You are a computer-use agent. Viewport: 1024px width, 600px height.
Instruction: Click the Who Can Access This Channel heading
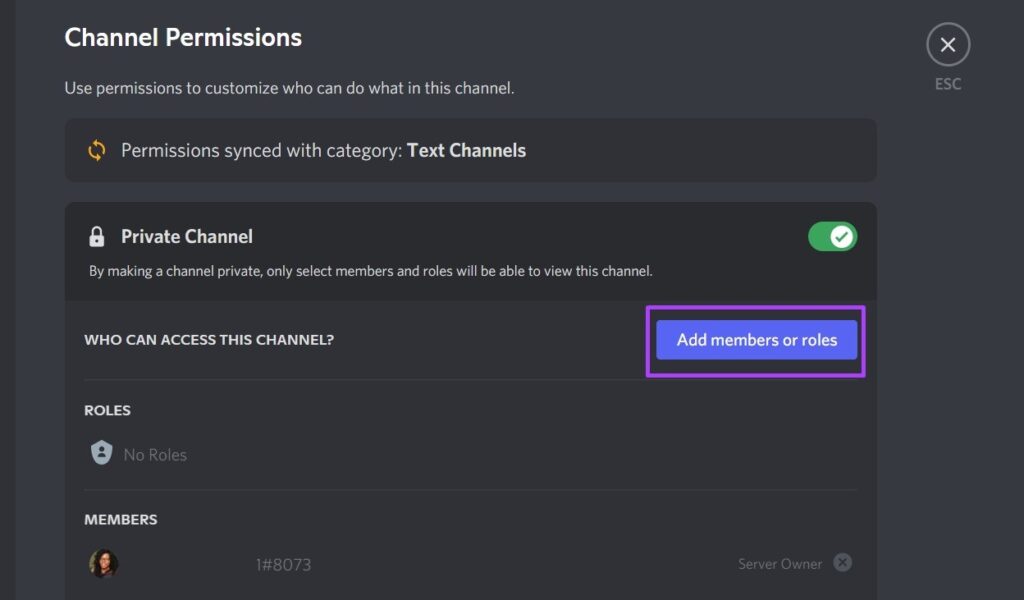[x=209, y=340]
